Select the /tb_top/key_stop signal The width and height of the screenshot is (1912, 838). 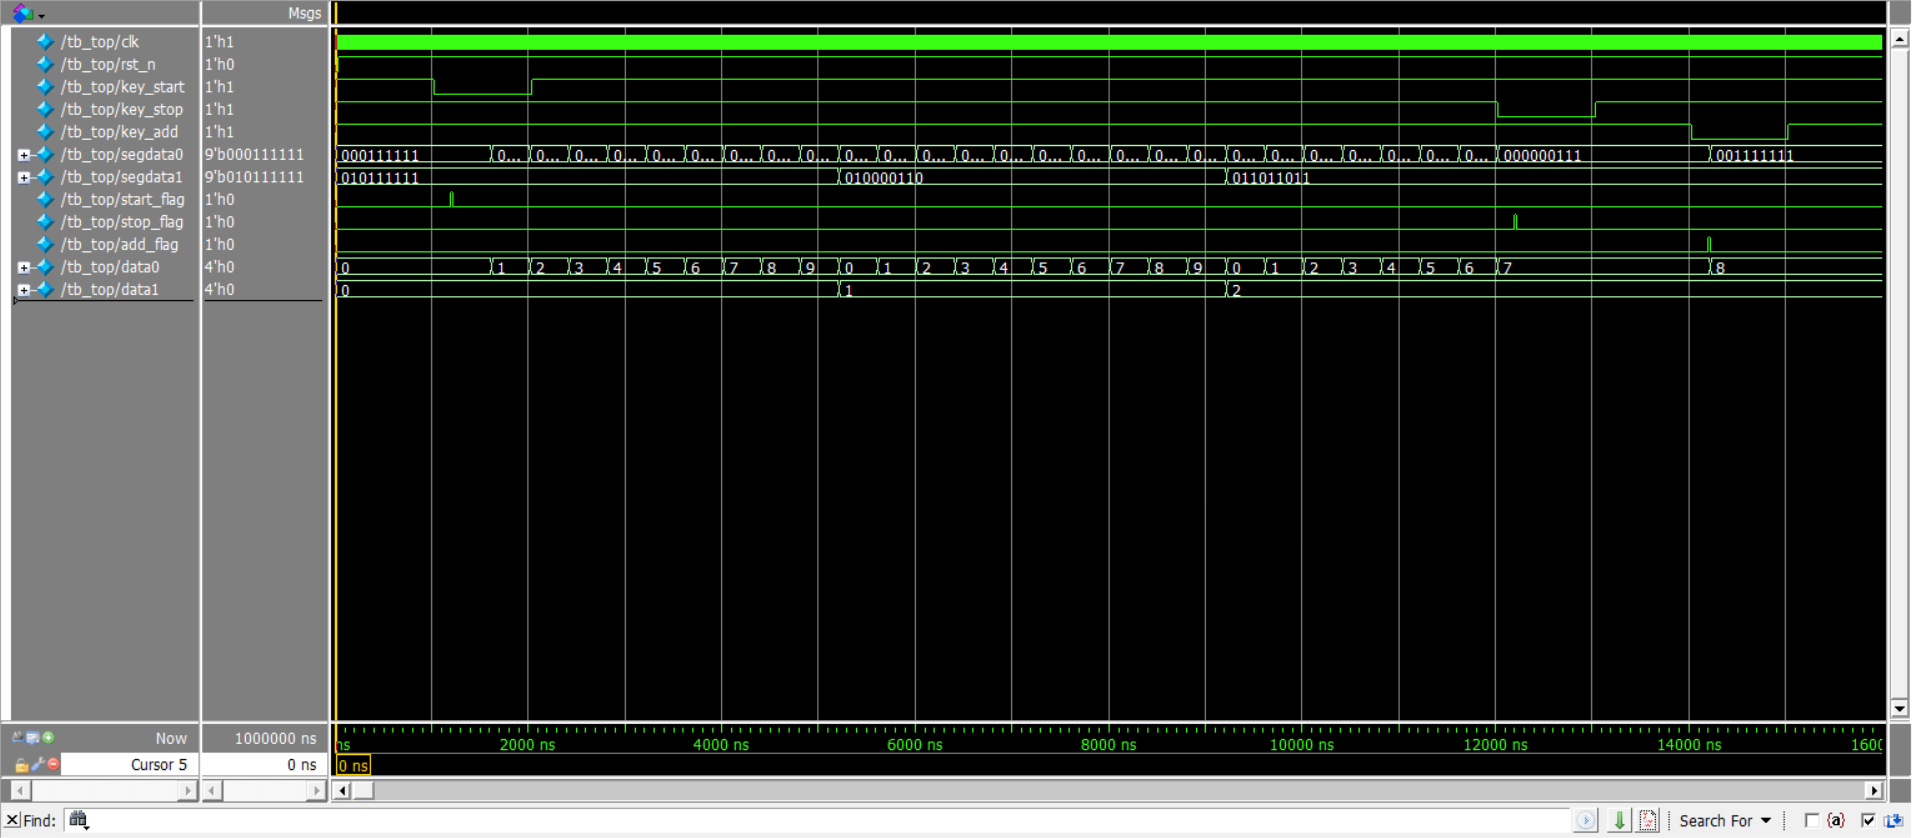[121, 109]
